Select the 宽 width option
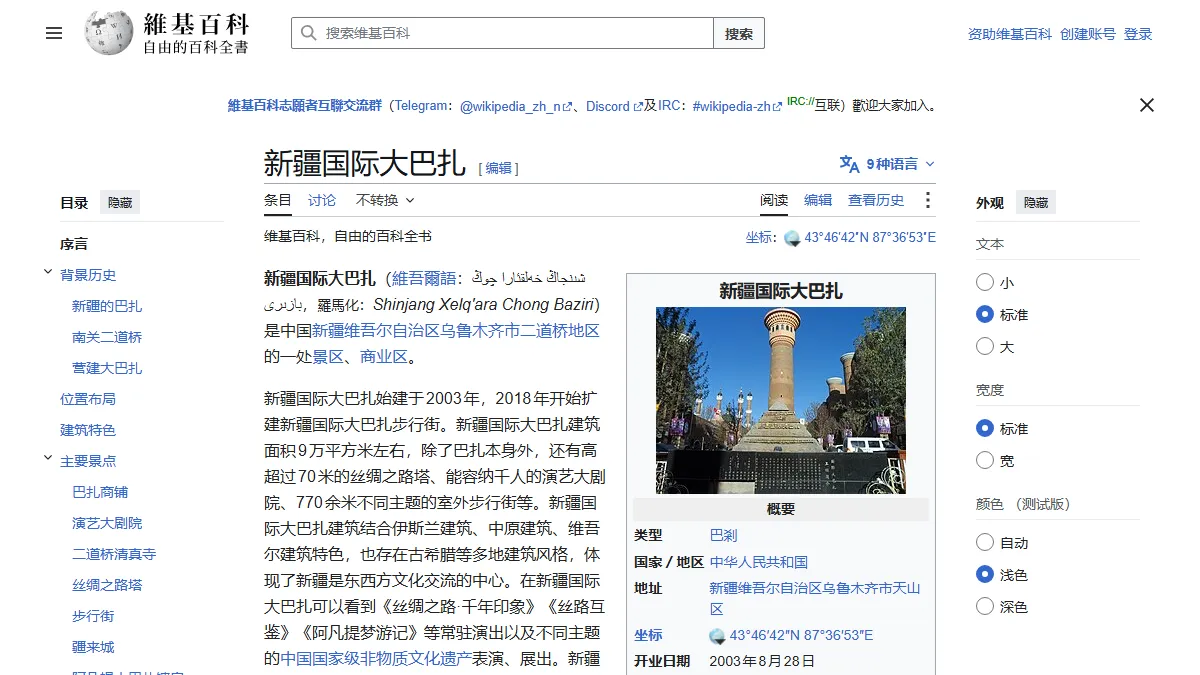 coord(985,461)
